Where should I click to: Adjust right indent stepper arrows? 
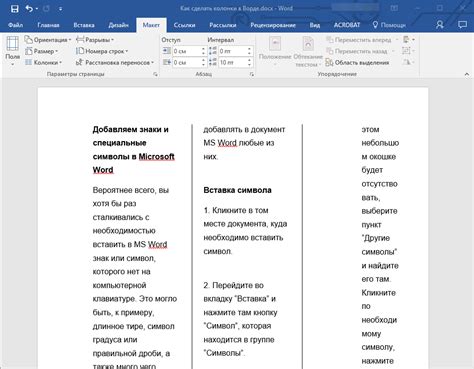[203, 62]
